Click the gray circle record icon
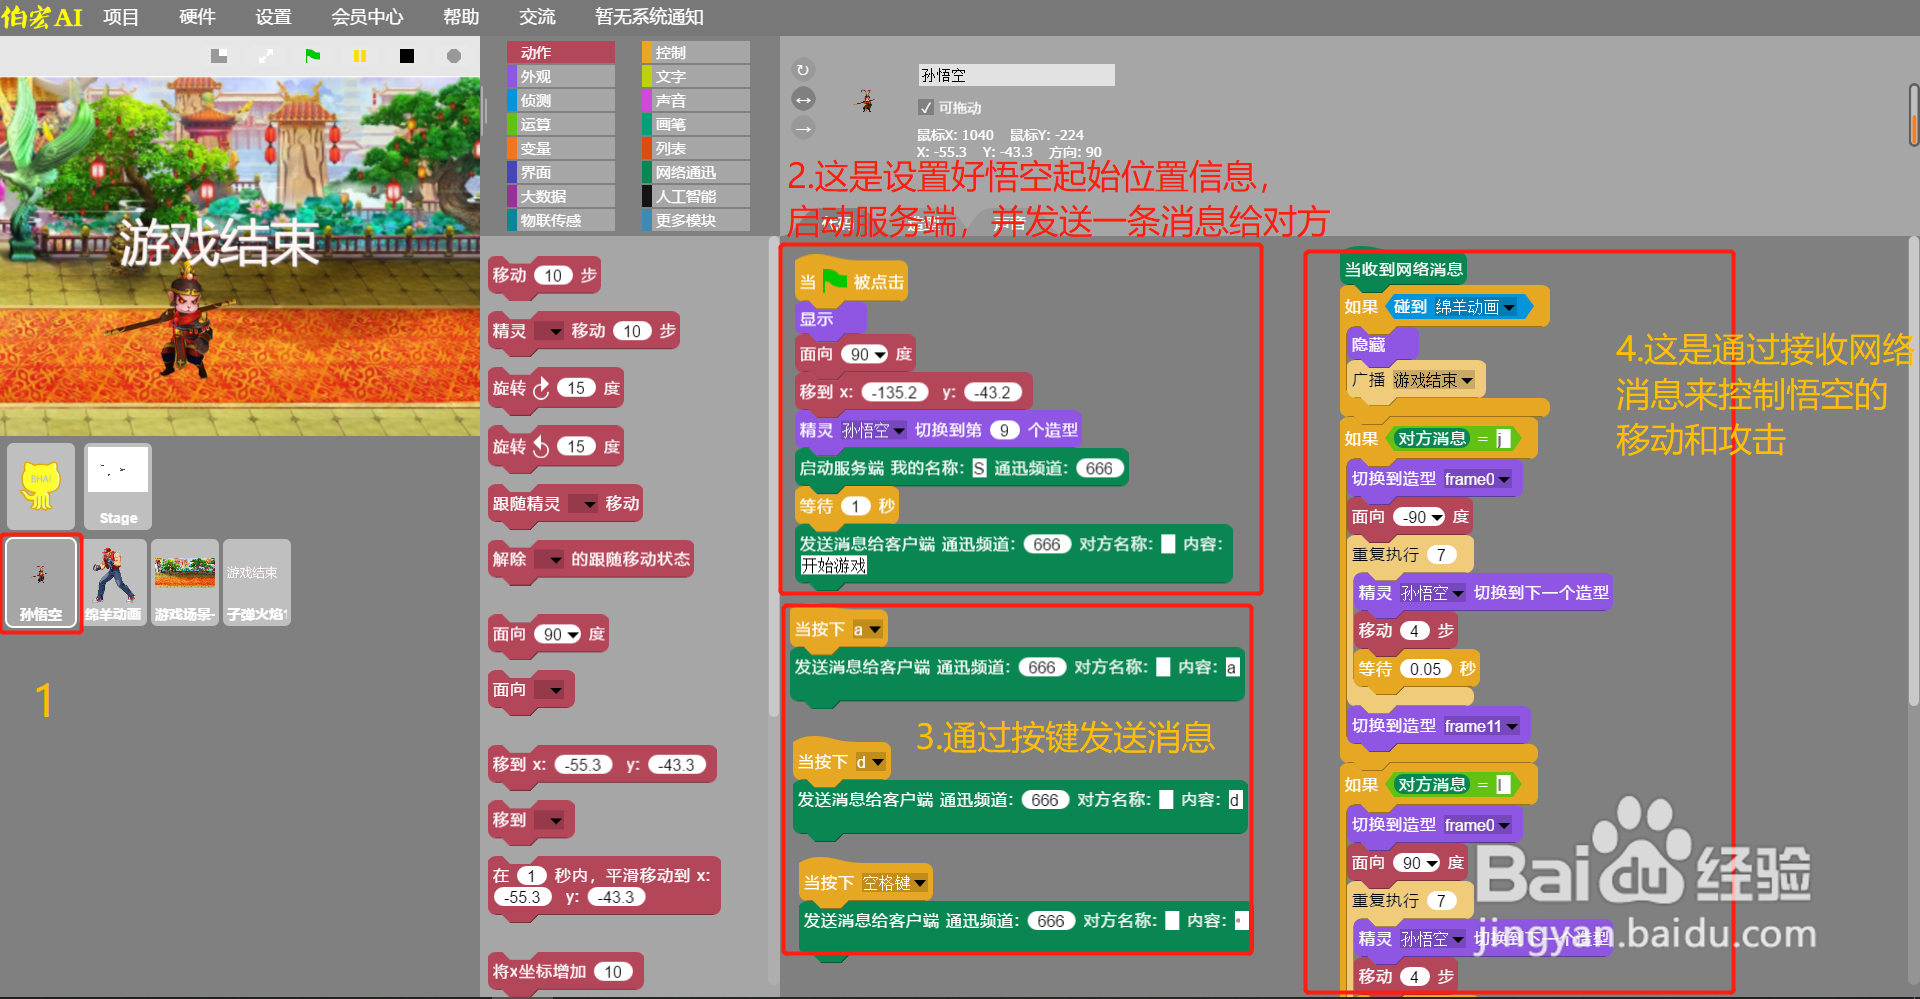 tap(454, 56)
